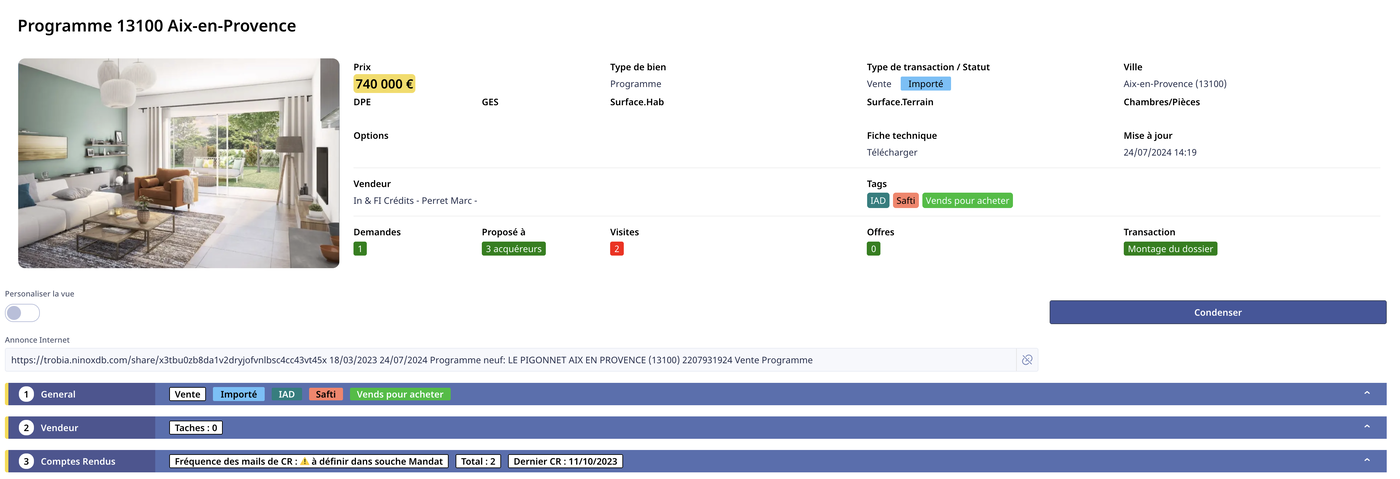Toggle the Personnaliser la vue switch
The image size is (1400, 479).
coord(22,313)
